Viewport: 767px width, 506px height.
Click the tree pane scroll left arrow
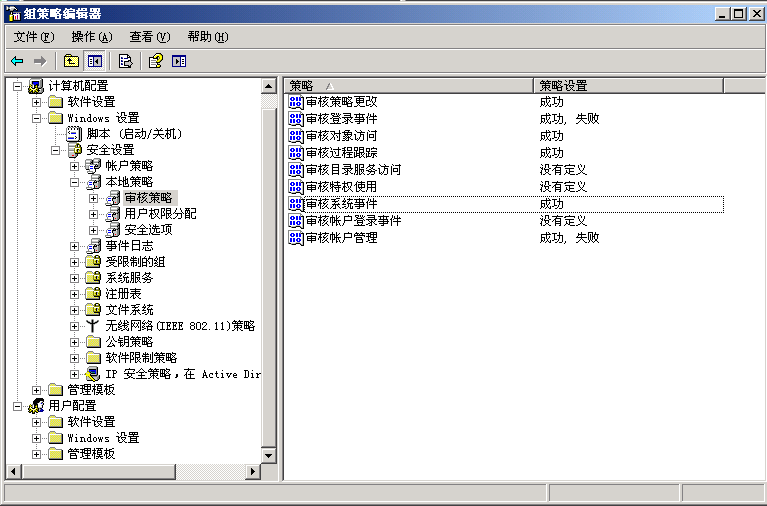point(13,471)
